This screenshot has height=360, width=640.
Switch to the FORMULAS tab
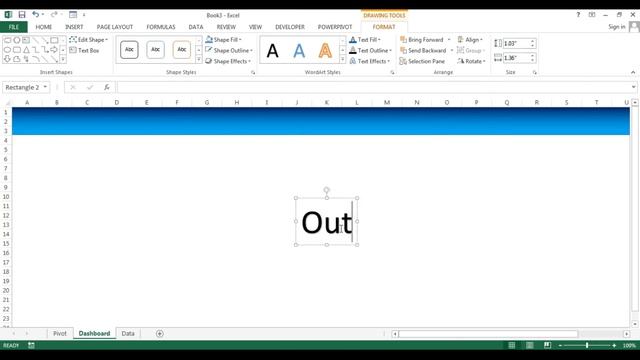coord(161,27)
